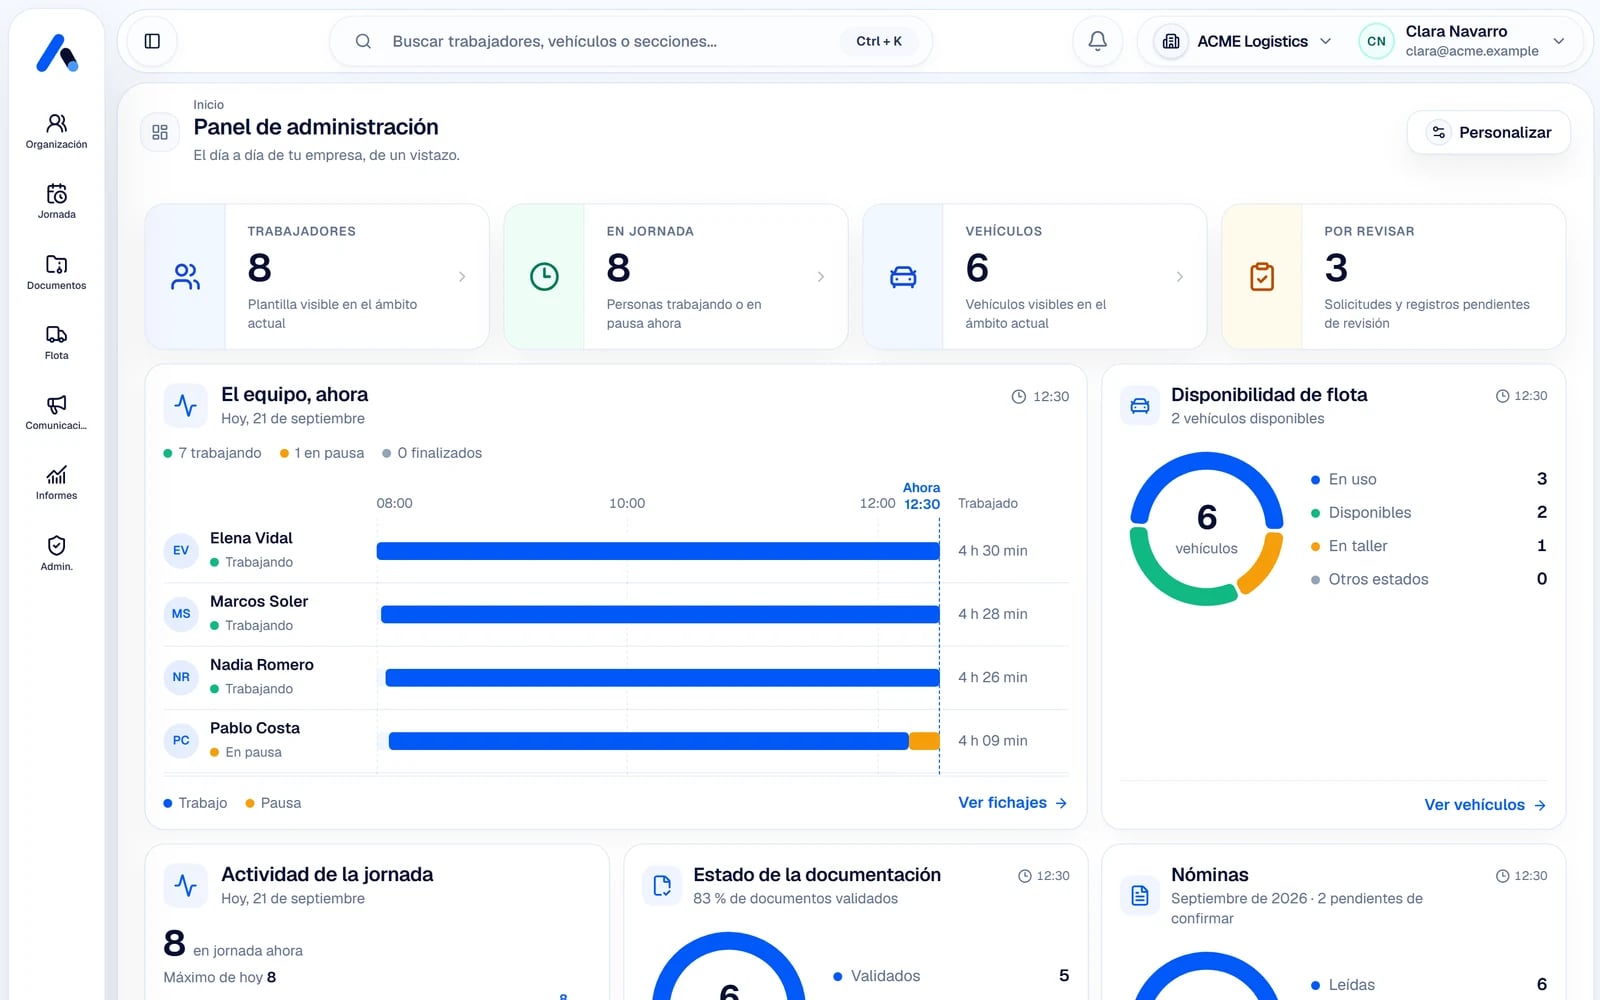This screenshot has height=1000, width=1600.
Task: Open the Documentos sidebar section
Action: click(x=57, y=272)
